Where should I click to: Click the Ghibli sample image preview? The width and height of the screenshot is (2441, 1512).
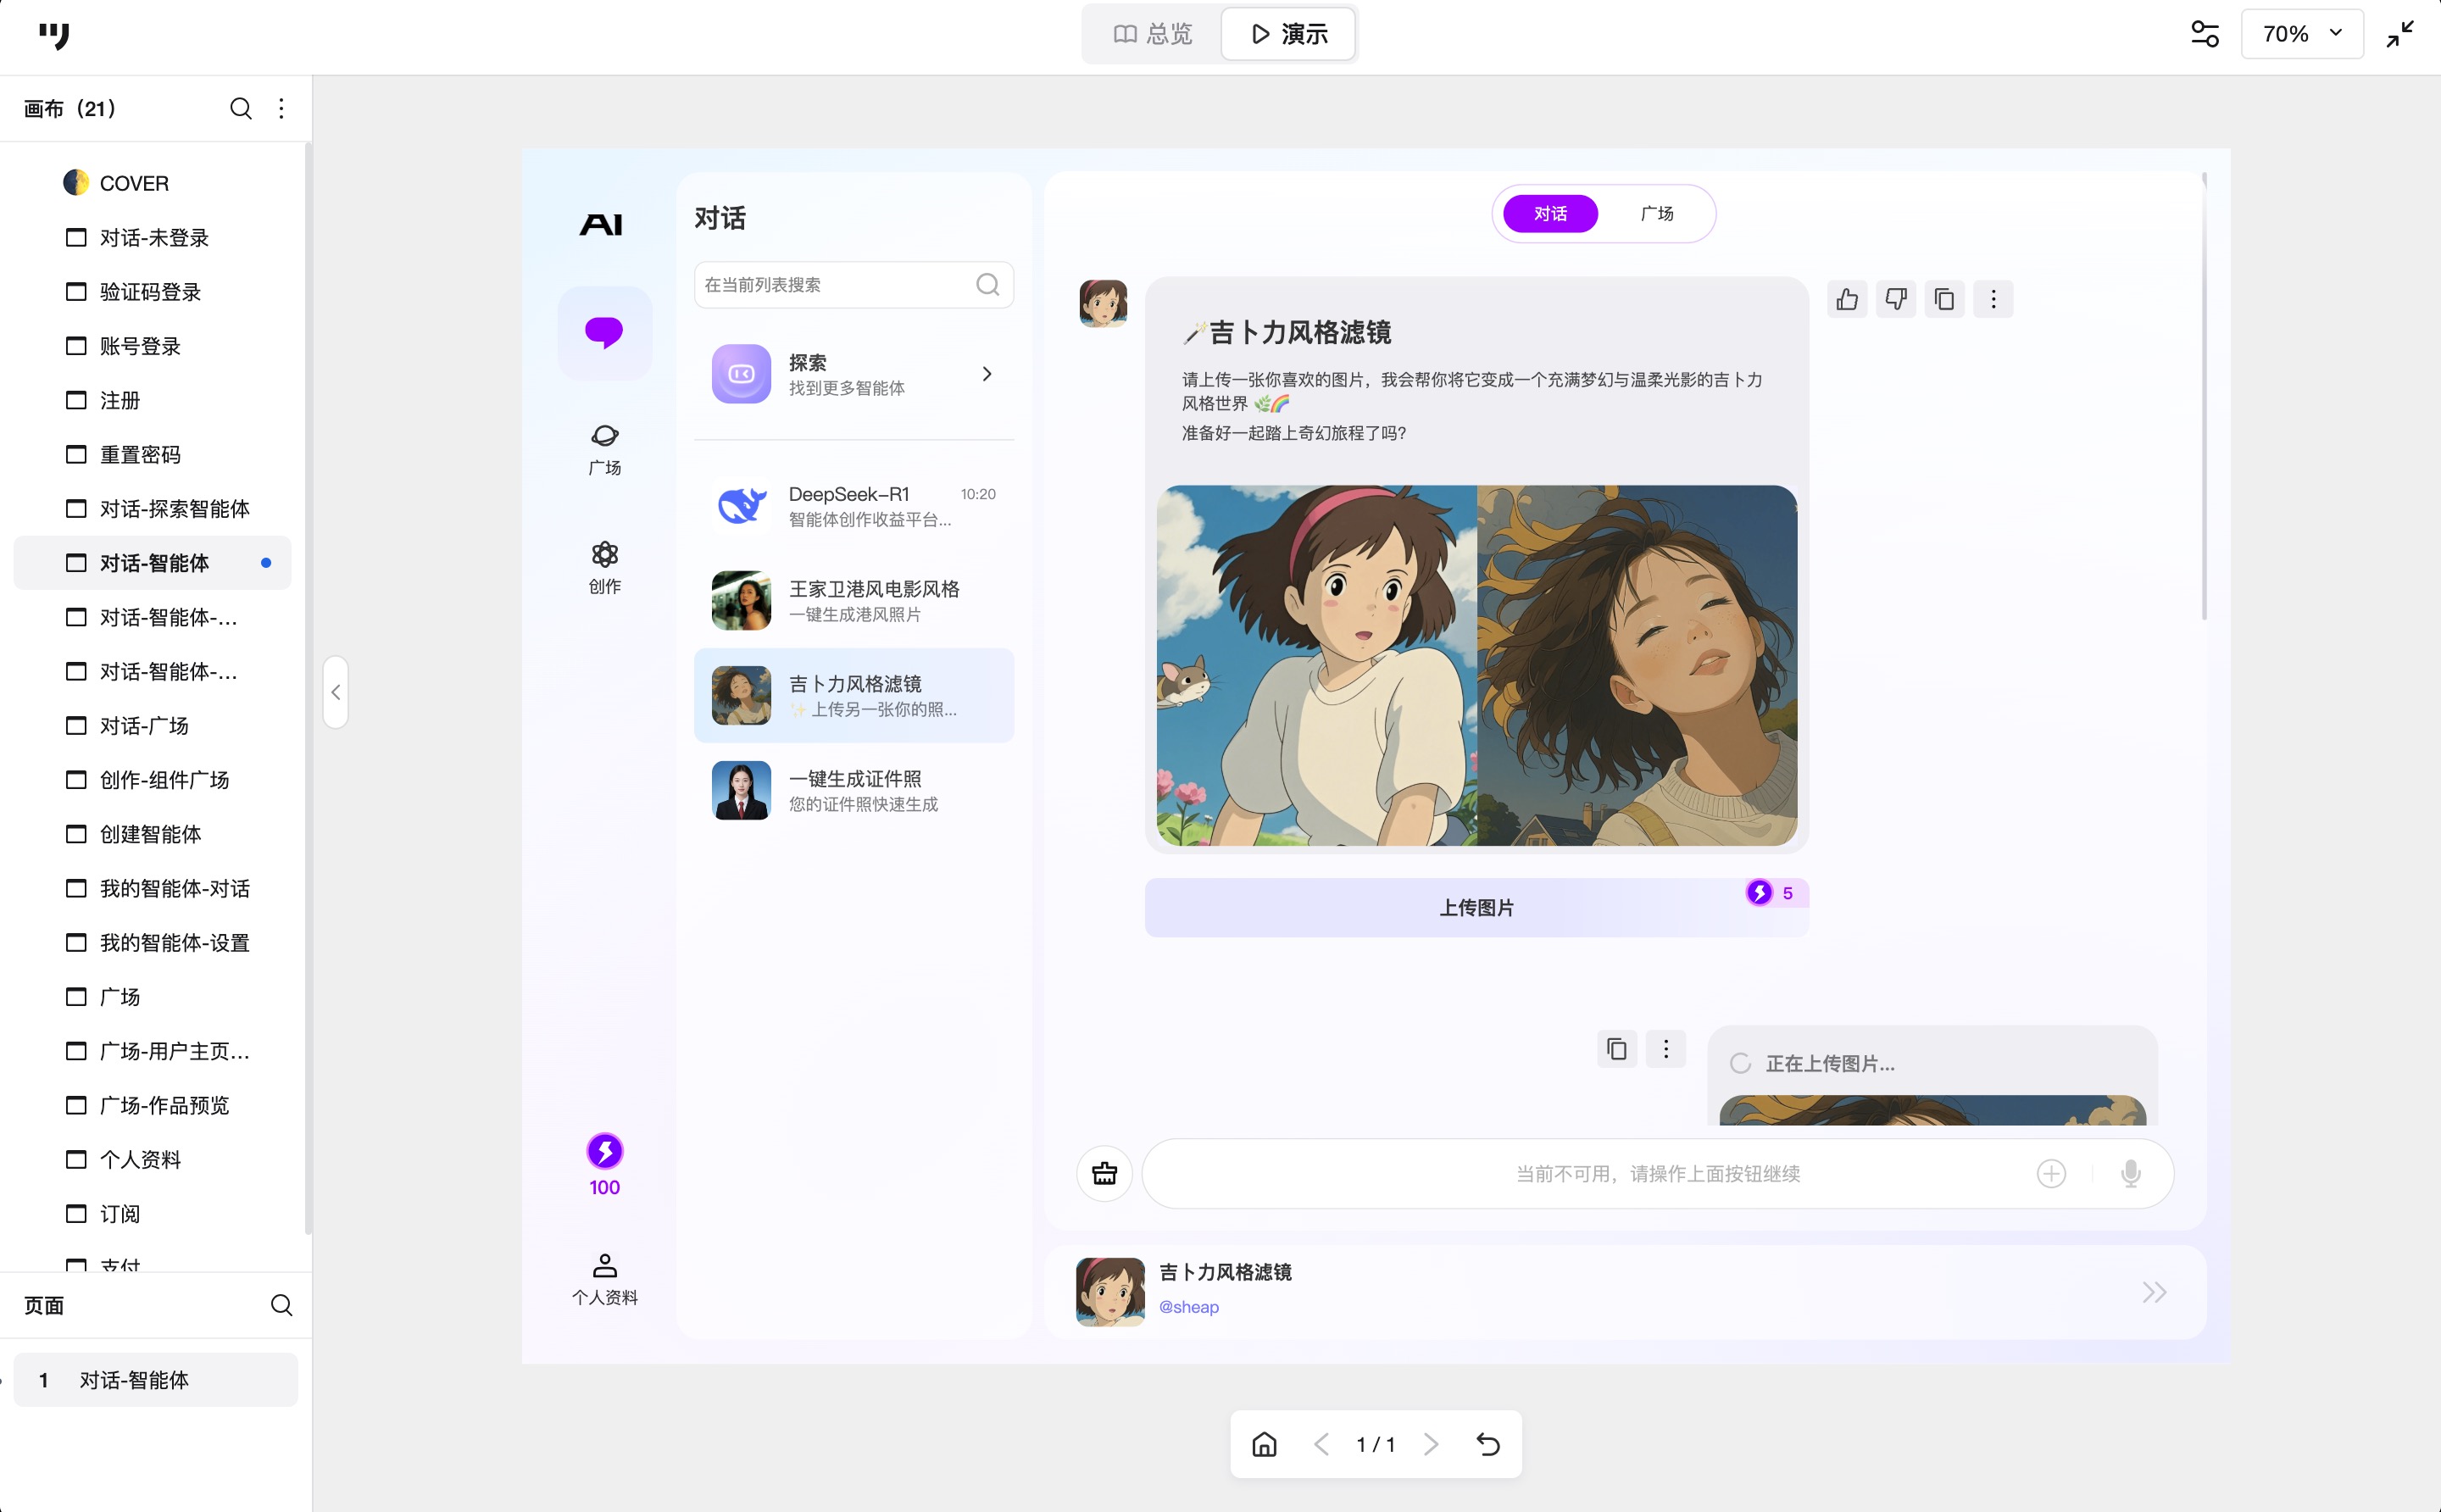(x=1476, y=666)
